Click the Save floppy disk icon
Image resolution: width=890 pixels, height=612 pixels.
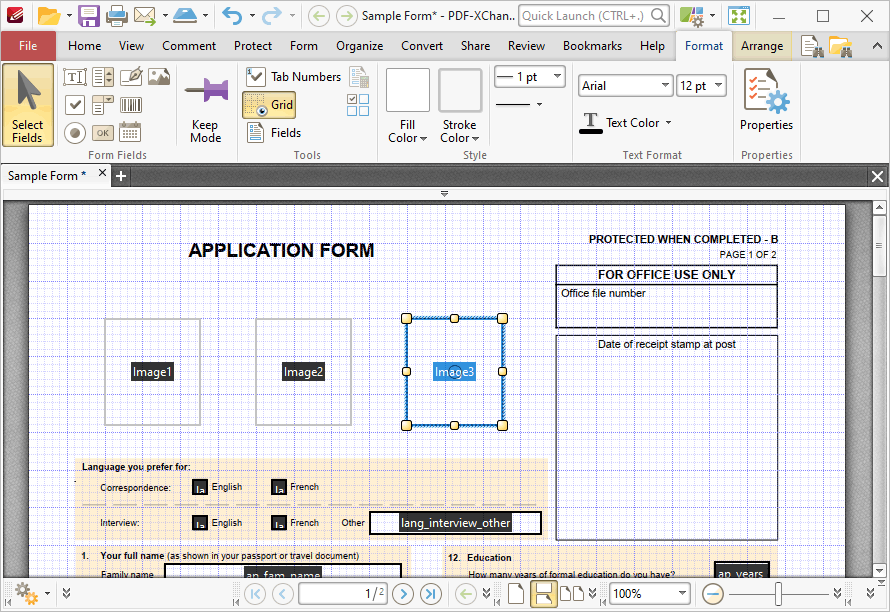pyautogui.click(x=89, y=16)
